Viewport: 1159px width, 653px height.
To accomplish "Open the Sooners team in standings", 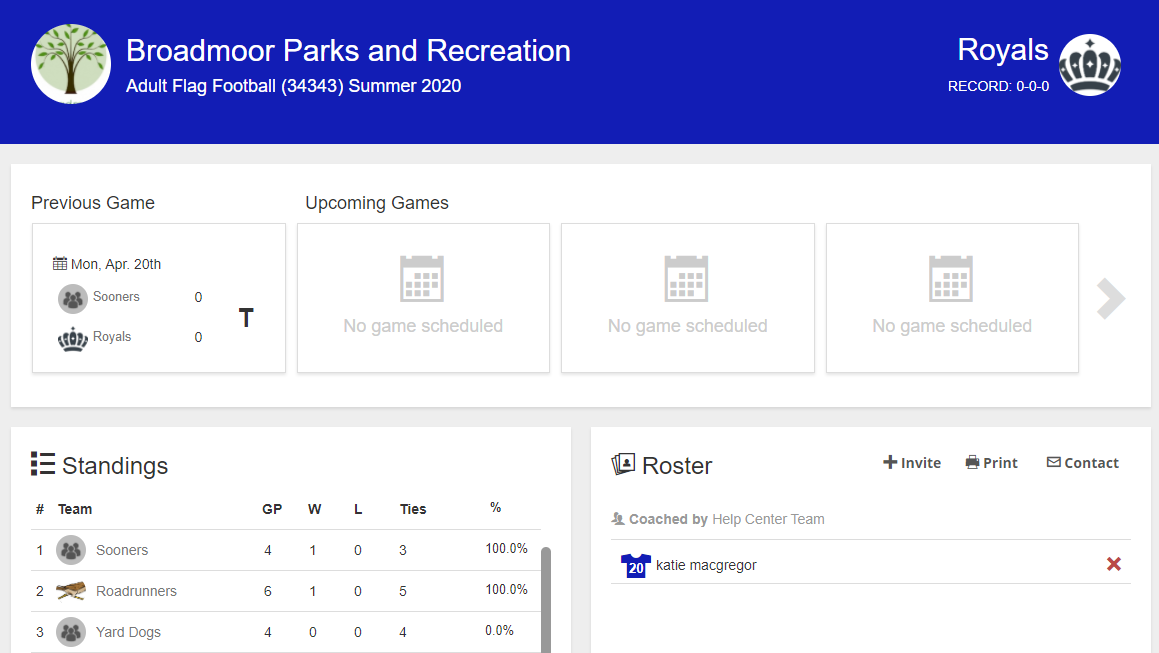I will (122, 550).
